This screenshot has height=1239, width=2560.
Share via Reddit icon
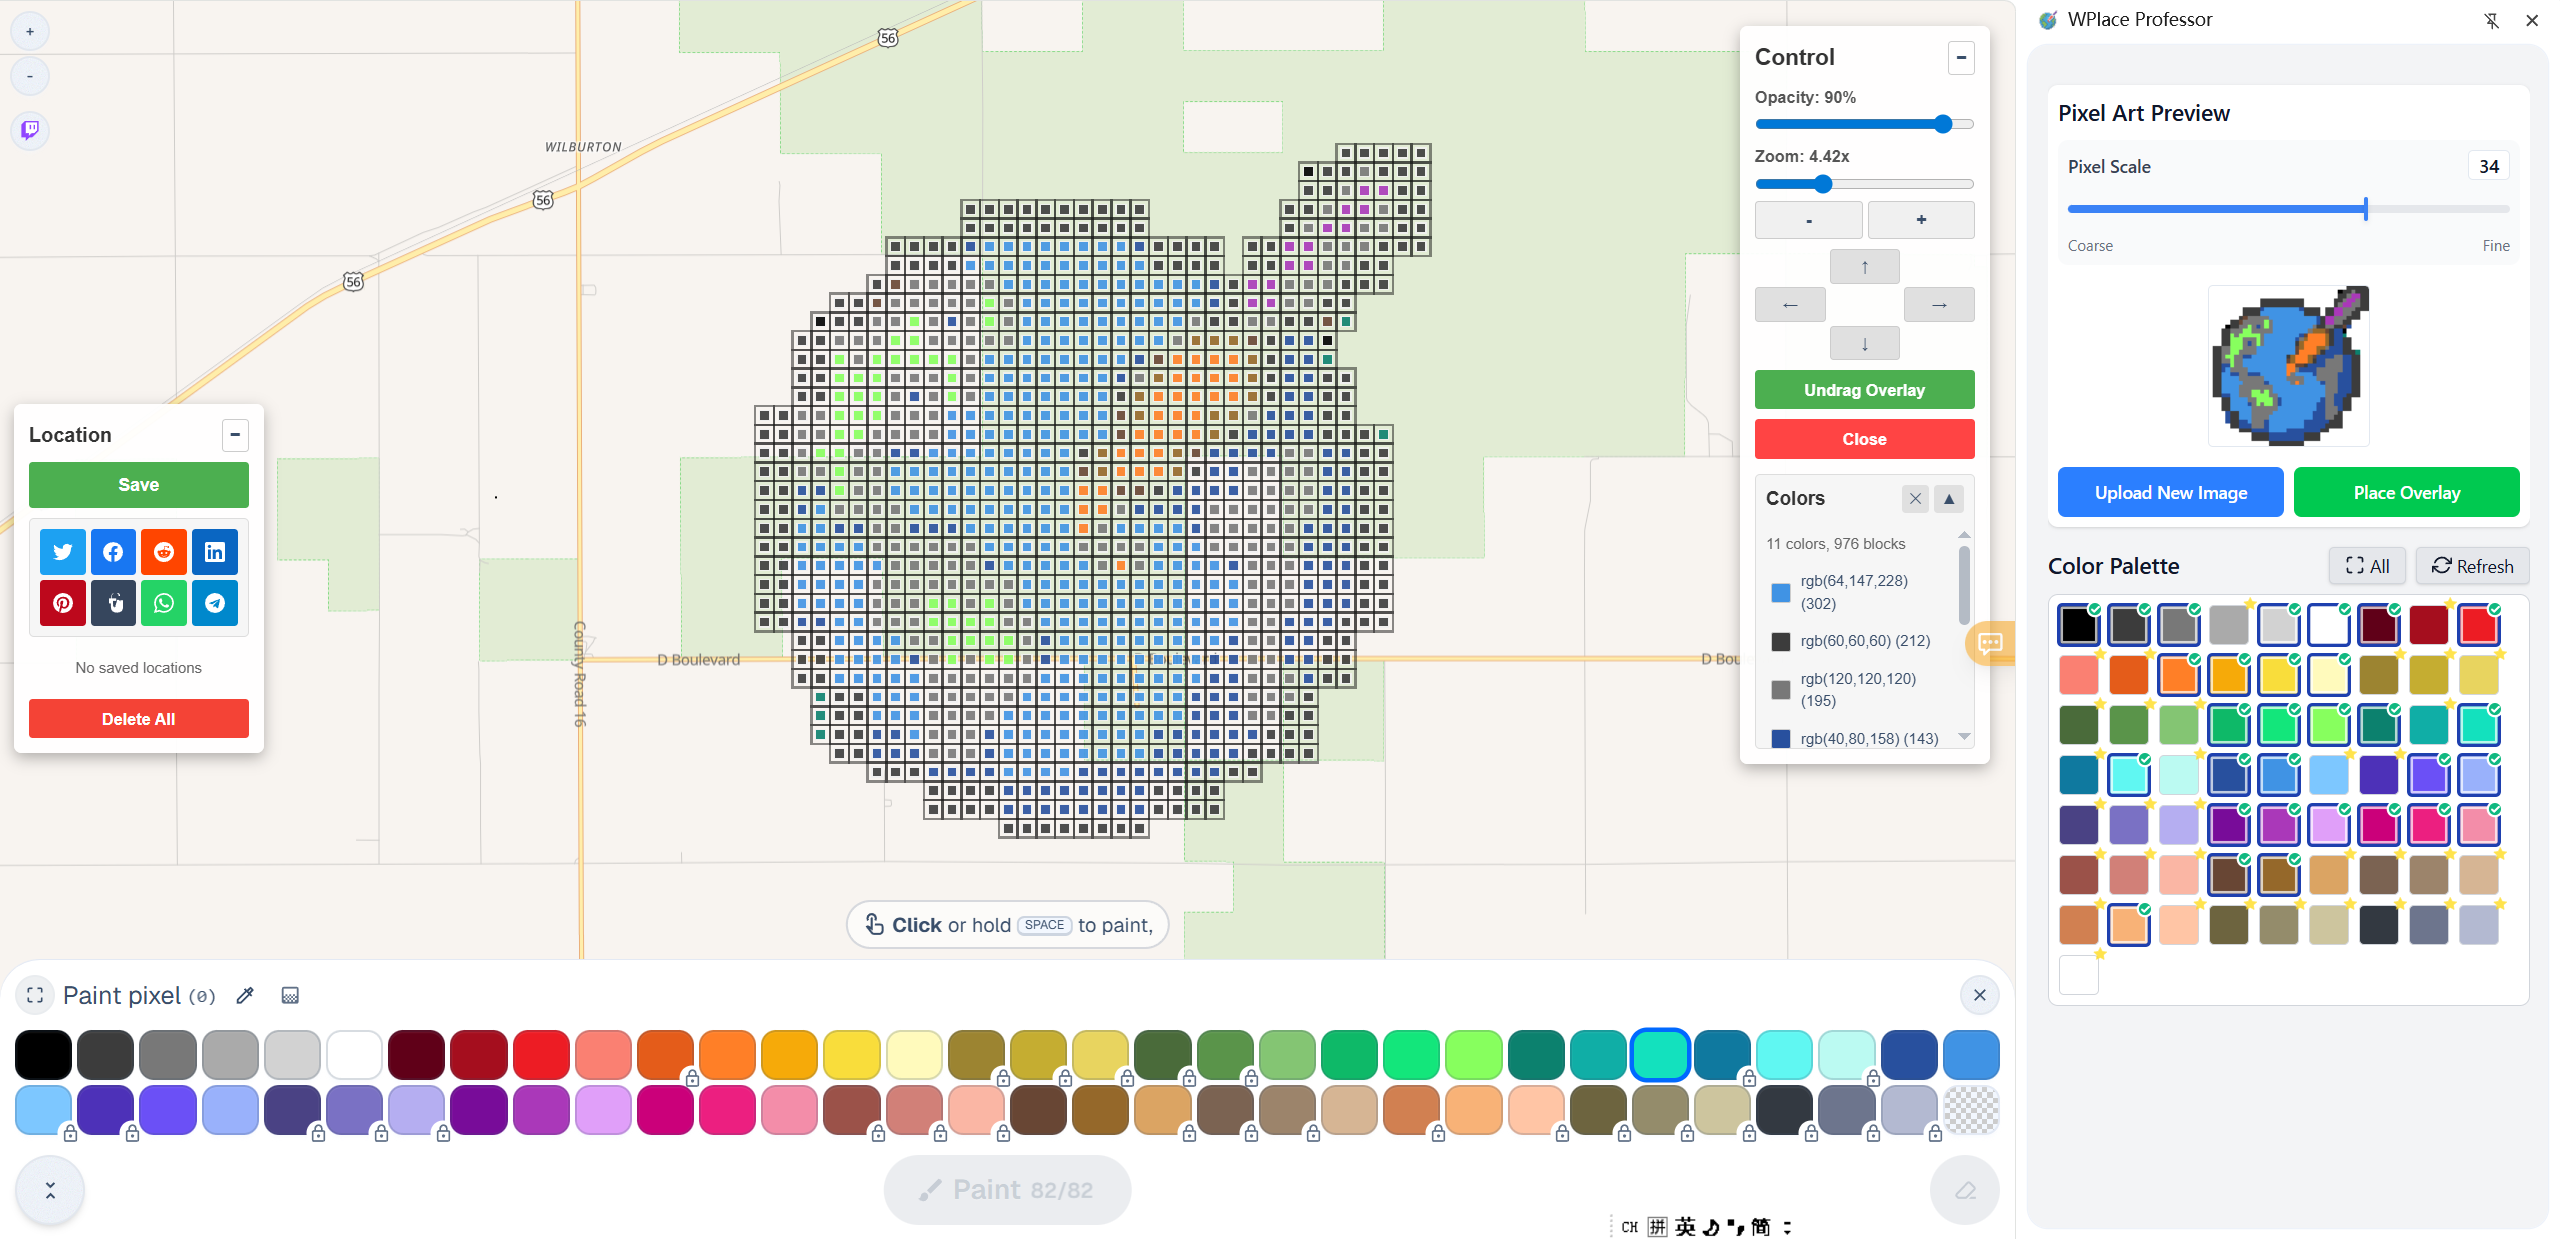click(x=164, y=552)
